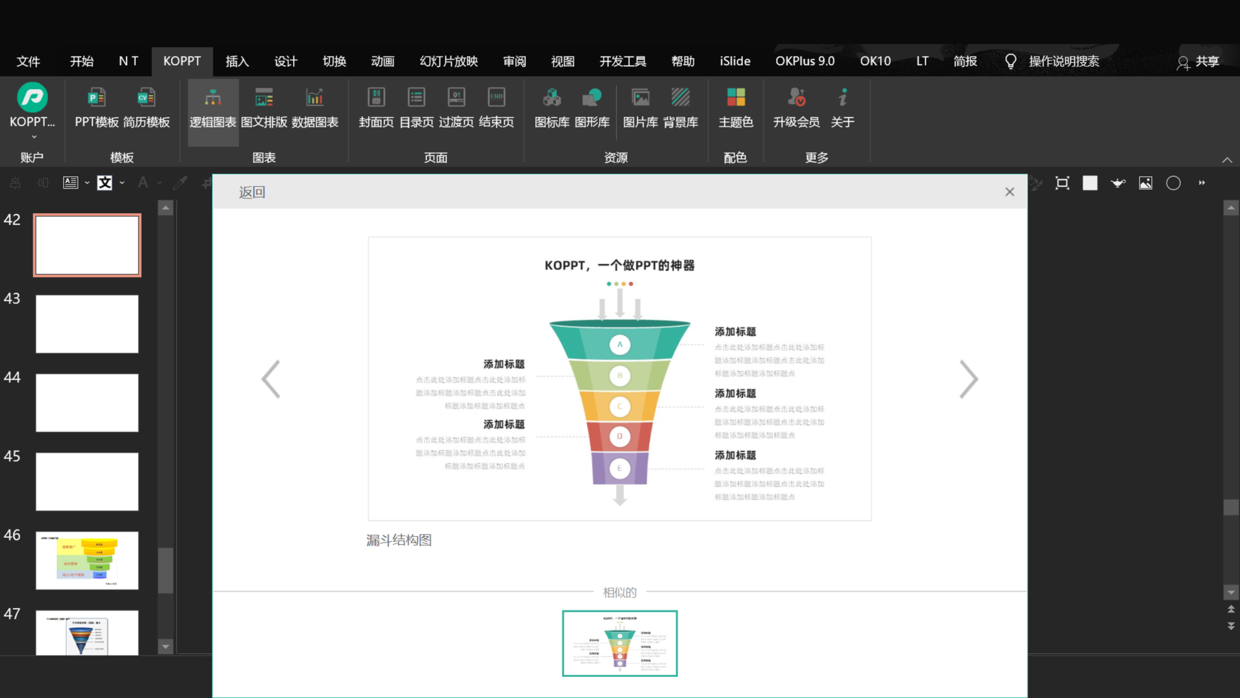Select the eyedropper tool icon
The width and height of the screenshot is (1240, 698).
click(180, 183)
